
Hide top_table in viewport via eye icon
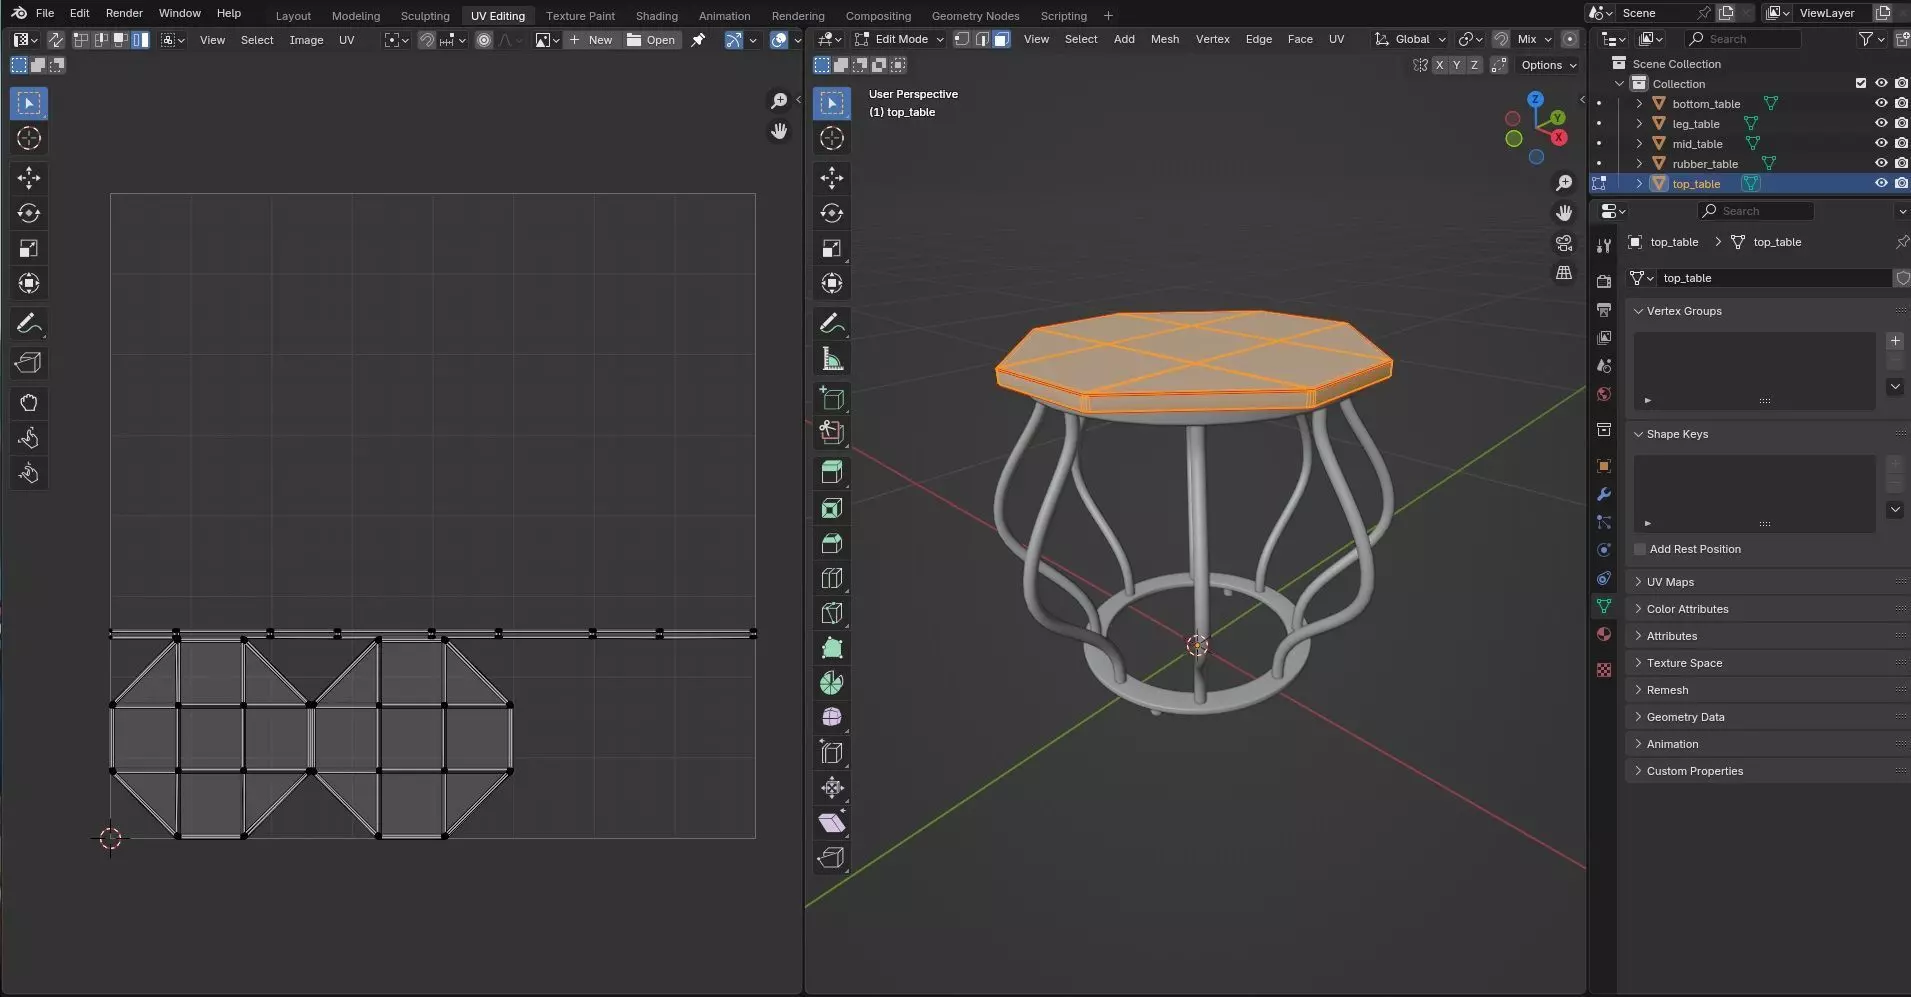[x=1881, y=183]
